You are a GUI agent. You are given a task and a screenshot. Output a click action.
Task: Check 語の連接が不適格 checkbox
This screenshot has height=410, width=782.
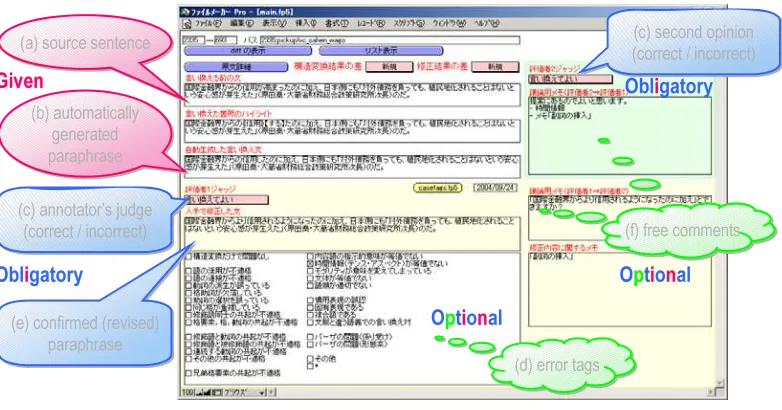point(189,278)
